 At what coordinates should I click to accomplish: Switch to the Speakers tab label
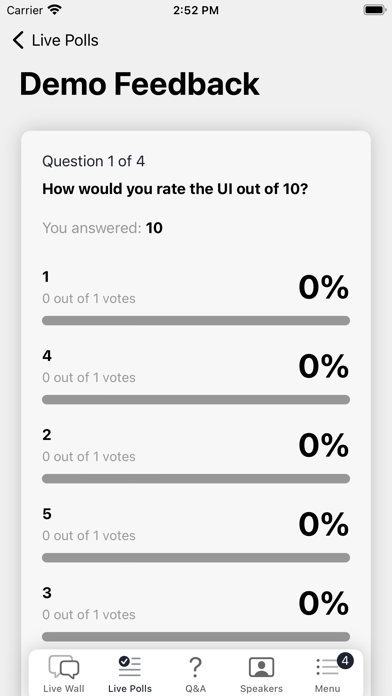(x=261, y=688)
